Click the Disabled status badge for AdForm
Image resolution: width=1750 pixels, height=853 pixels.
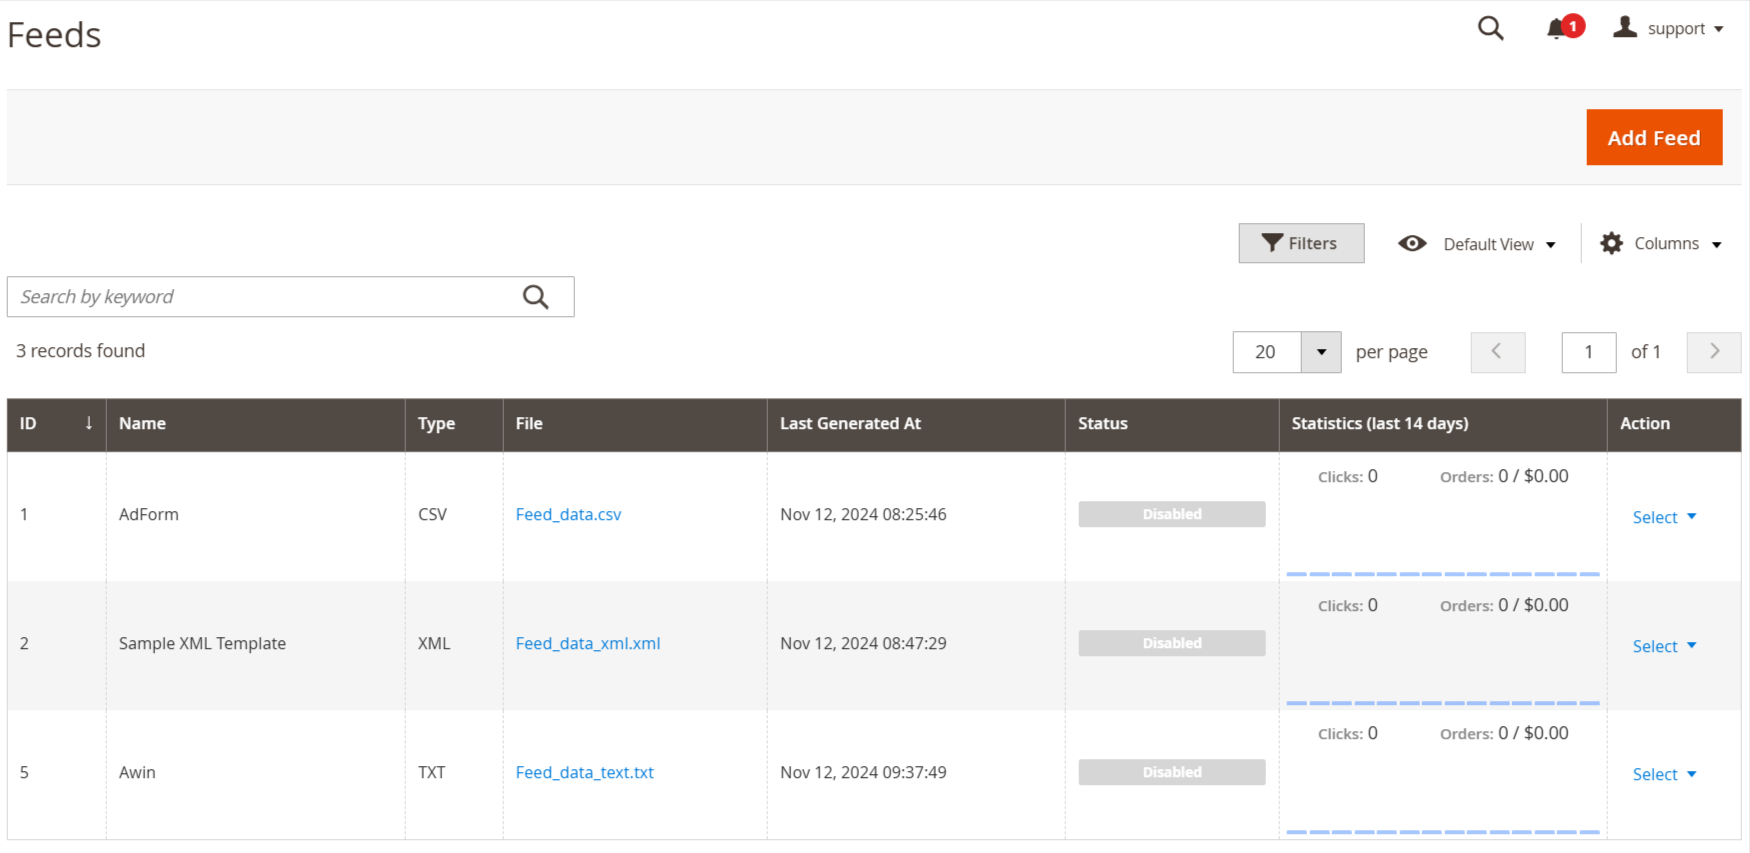[1172, 514]
